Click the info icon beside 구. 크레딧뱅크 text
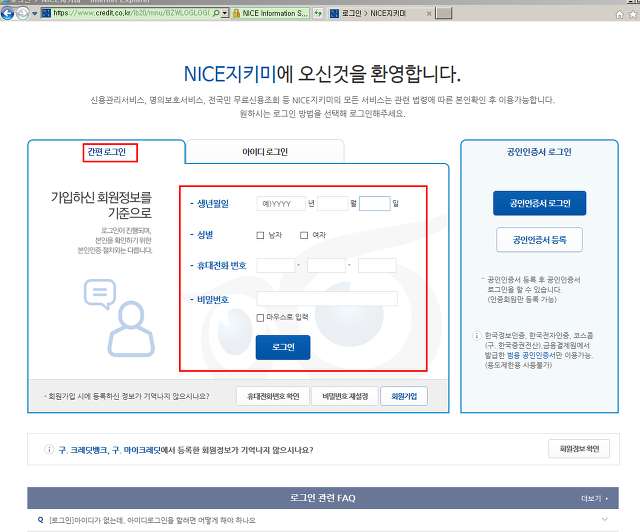Viewport: 640px width, 532px height. click(49, 450)
